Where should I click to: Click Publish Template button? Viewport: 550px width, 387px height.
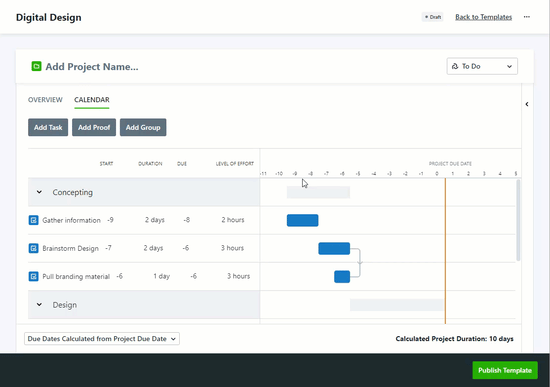505,370
